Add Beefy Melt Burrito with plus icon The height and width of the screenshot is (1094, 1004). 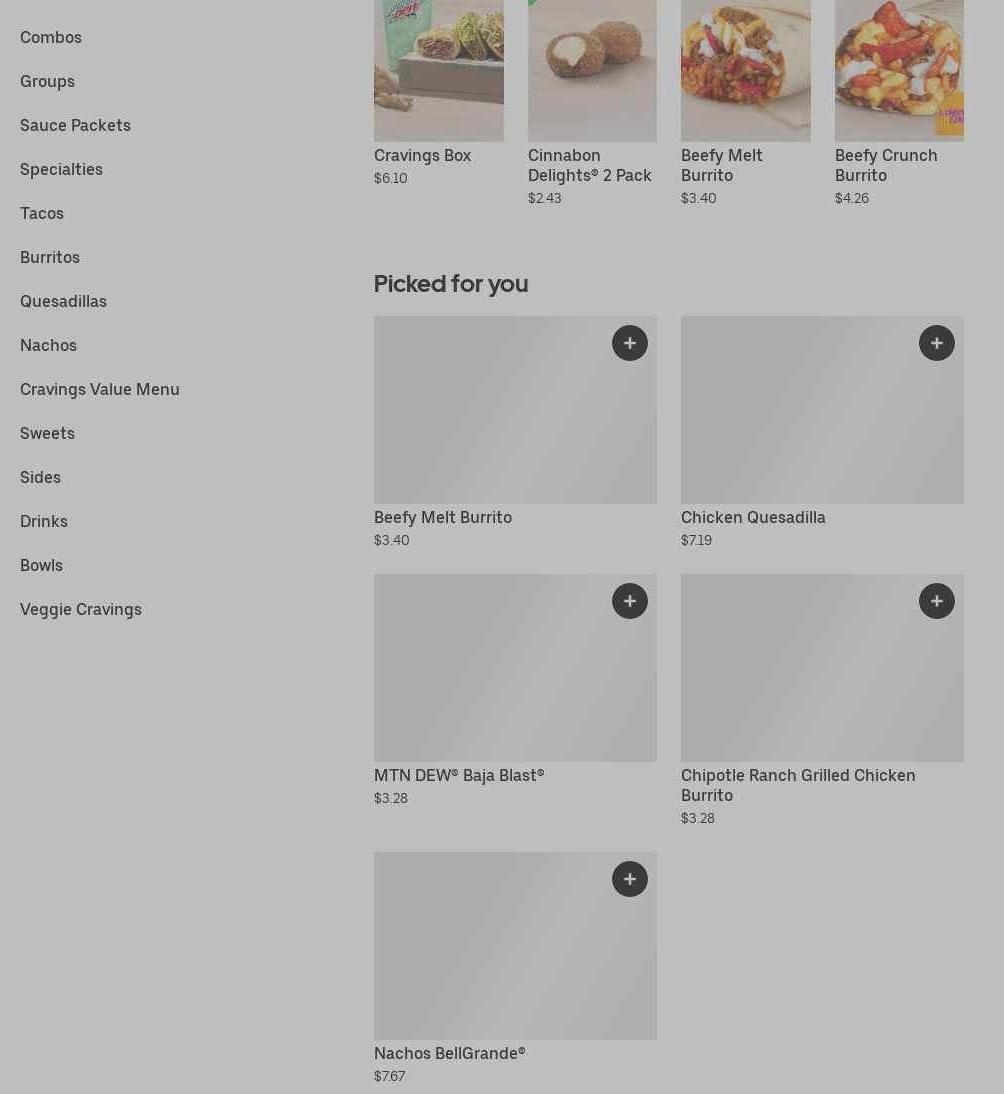[x=629, y=343]
